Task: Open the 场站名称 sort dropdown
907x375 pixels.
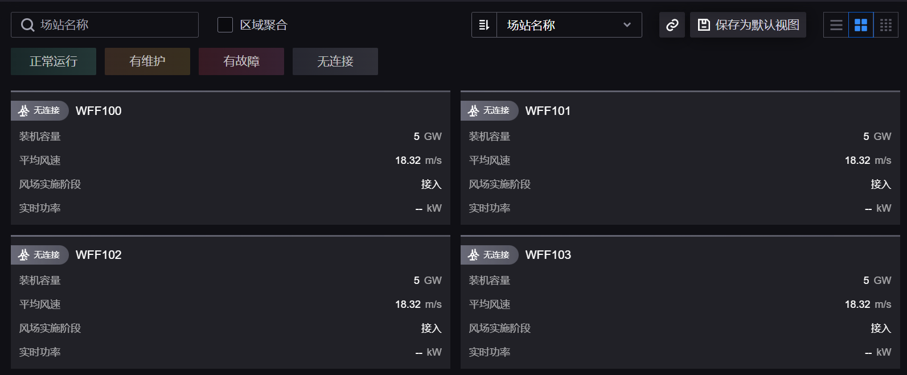Action: point(569,25)
